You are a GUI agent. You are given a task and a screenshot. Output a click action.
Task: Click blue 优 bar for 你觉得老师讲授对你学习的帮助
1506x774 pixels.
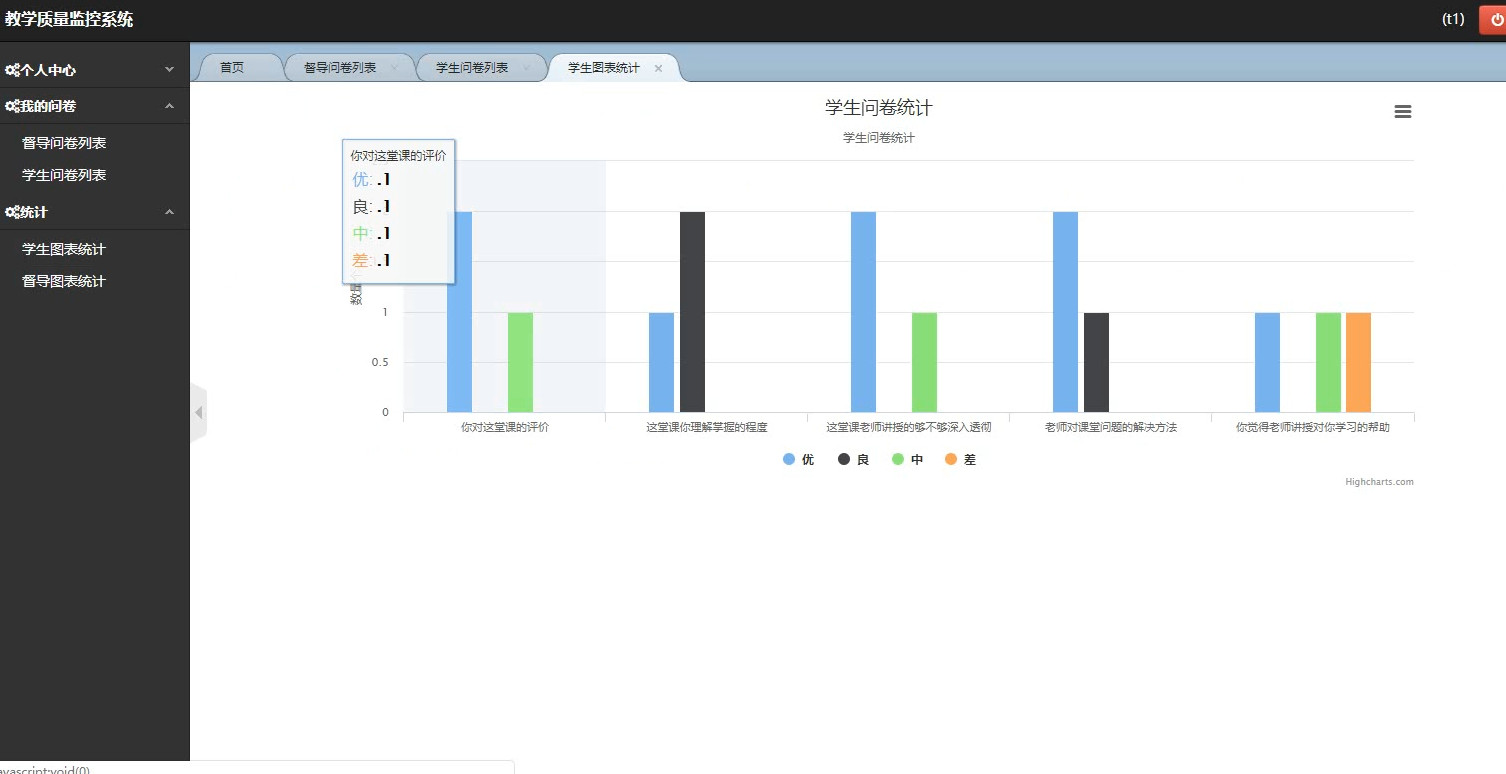(1267, 362)
